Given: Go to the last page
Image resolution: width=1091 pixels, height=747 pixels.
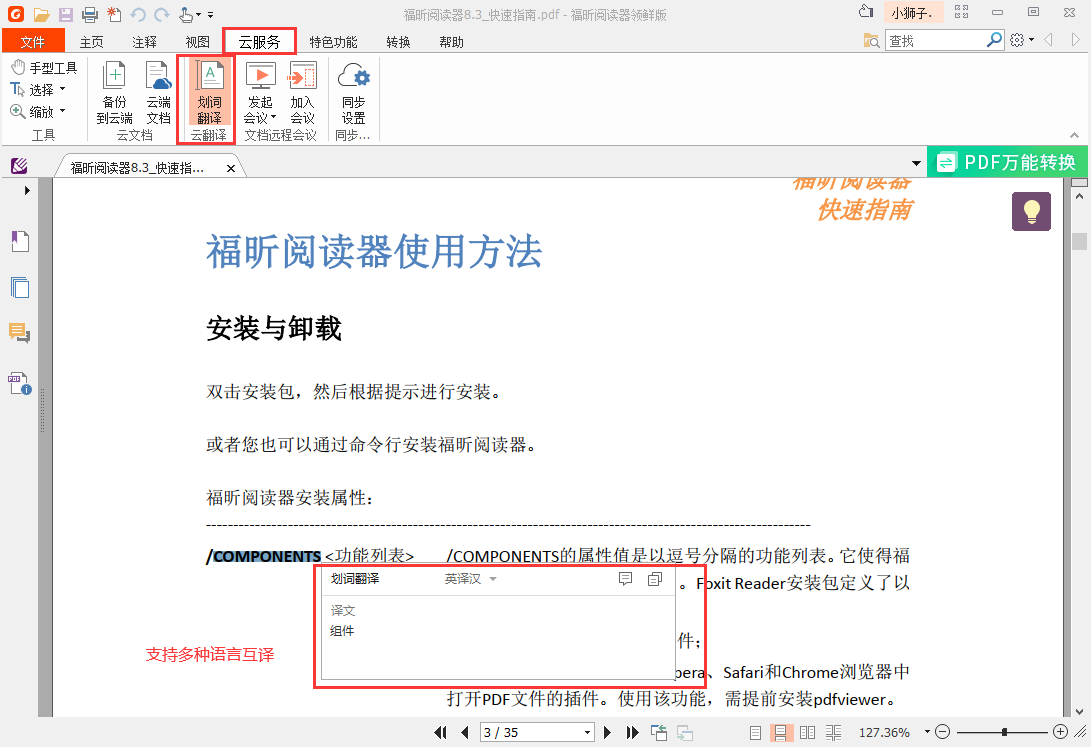Looking at the screenshot, I should pos(632,732).
